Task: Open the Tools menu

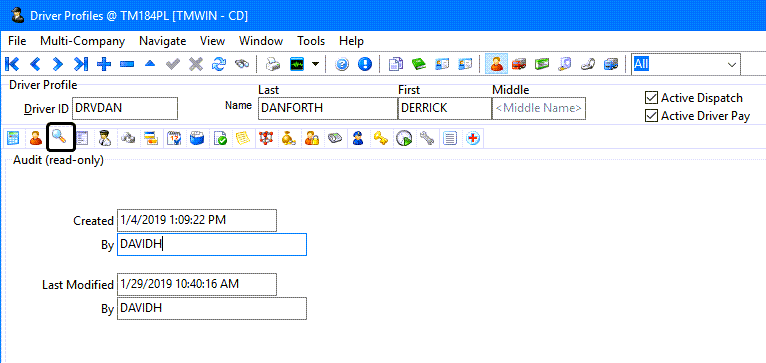Action: coord(311,41)
